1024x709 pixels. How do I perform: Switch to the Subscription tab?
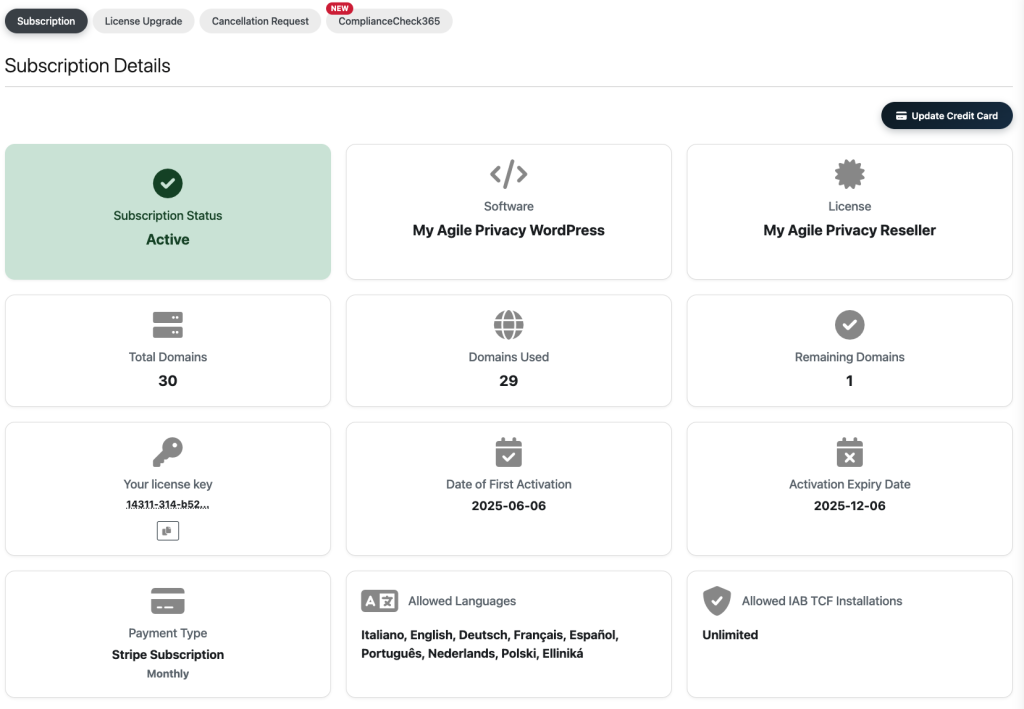tap(46, 21)
